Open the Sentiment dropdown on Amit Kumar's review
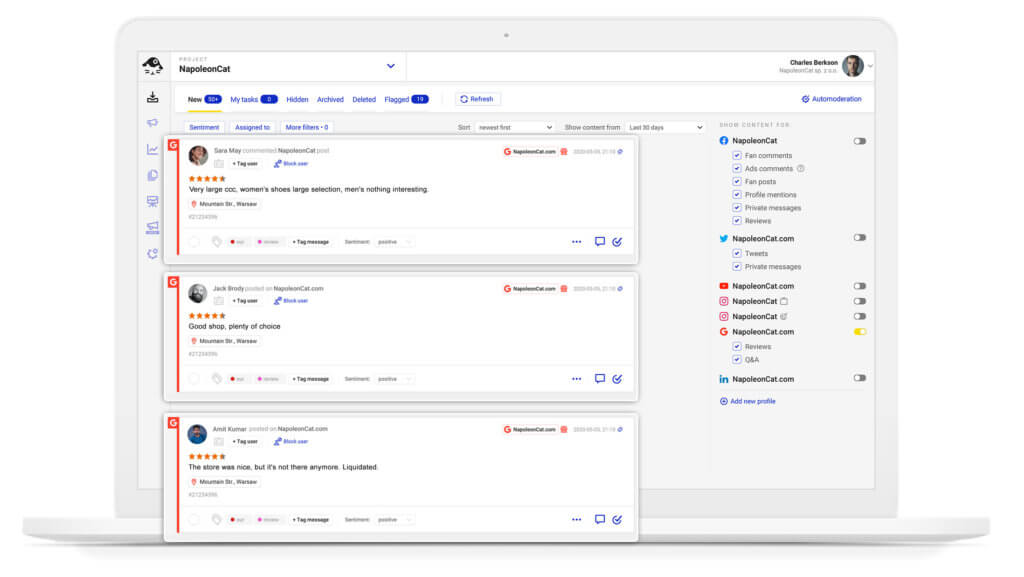 click(x=394, y=520)
